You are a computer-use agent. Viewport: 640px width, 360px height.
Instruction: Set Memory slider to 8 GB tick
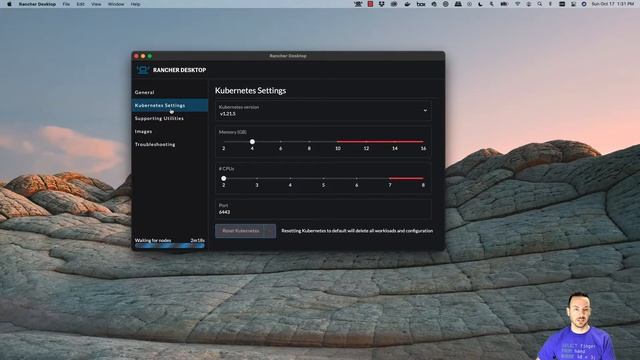click(309, 142)
